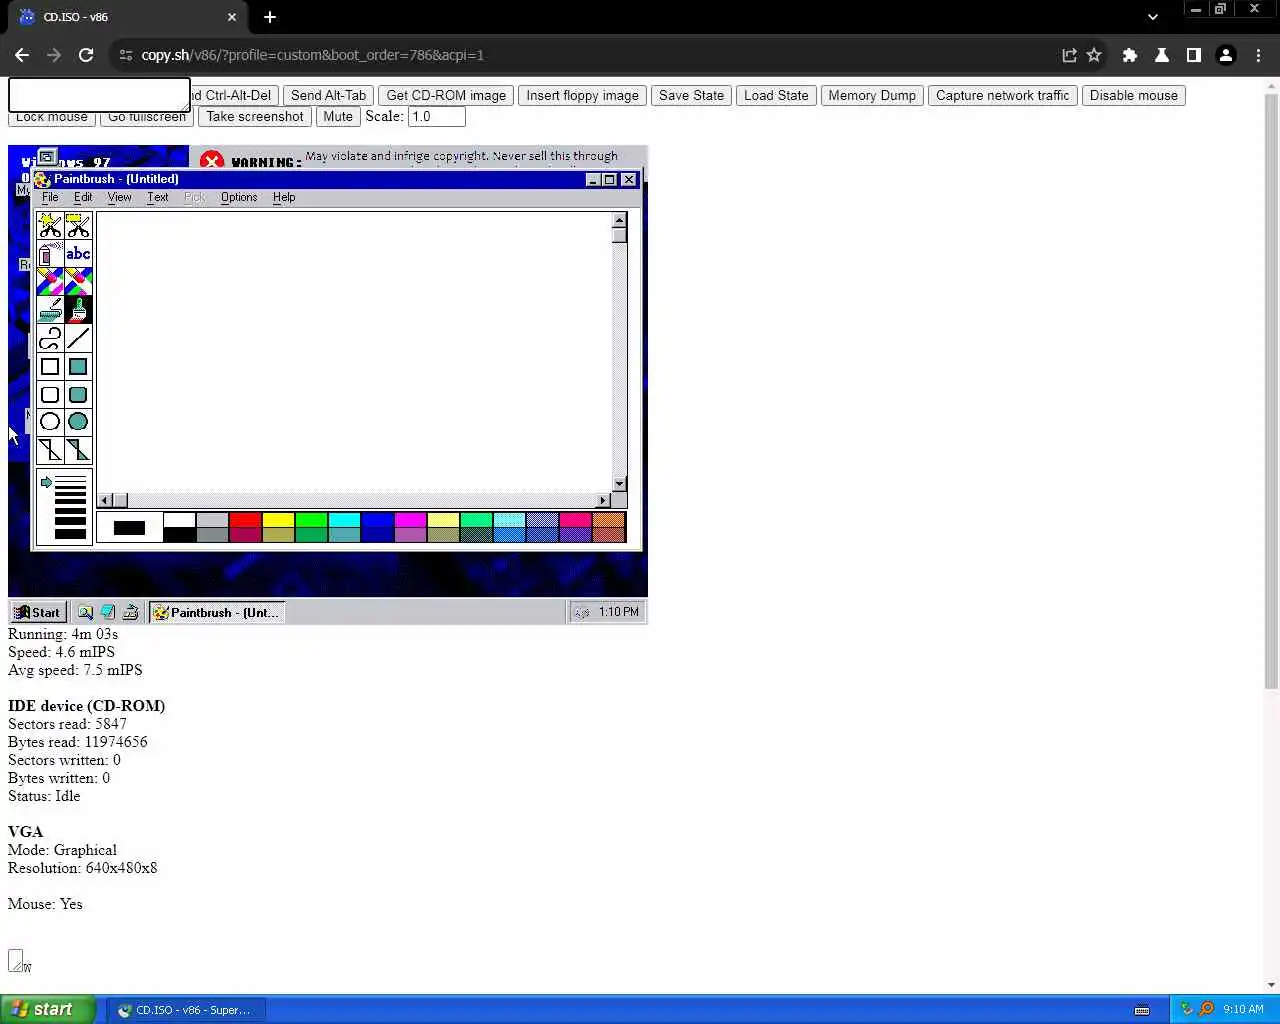Go back with the browser back arrow
Screen dimensions: 1280x1024
[22, 55]
